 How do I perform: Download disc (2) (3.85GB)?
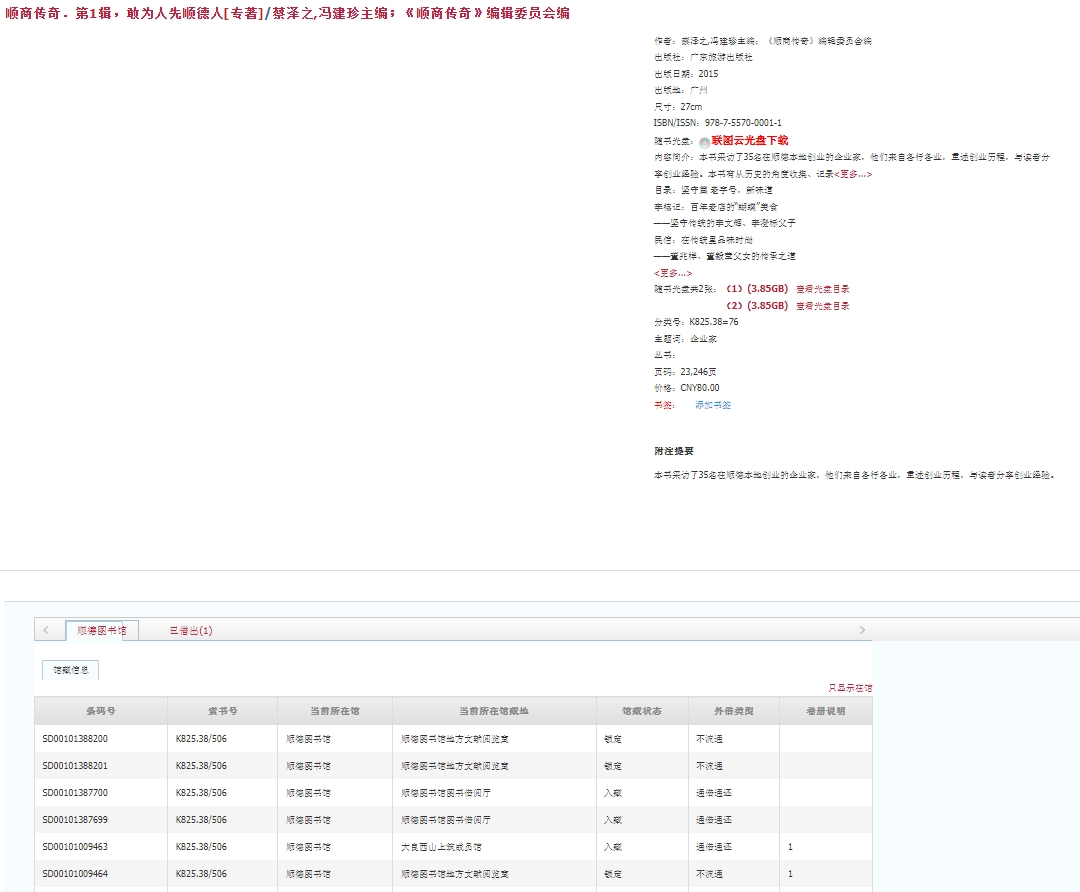(x=758, y=305)
